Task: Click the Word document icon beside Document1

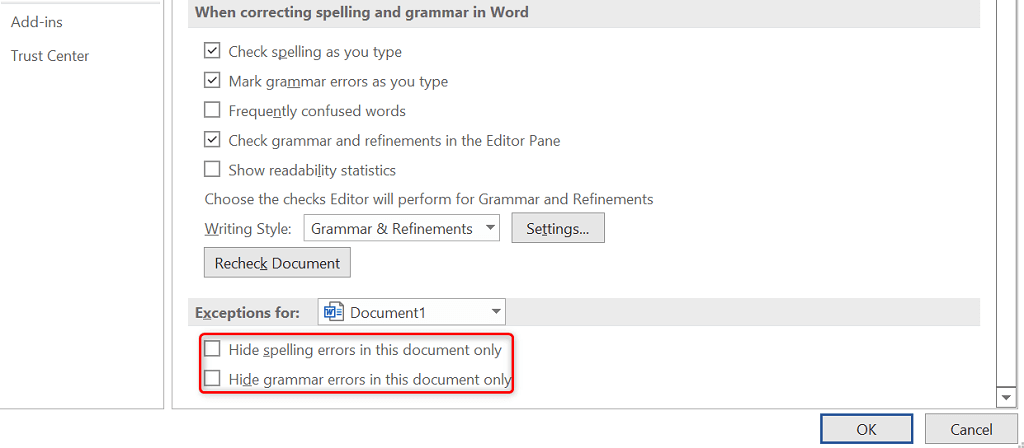Action: pyautogui.click(x=334, y=312)
